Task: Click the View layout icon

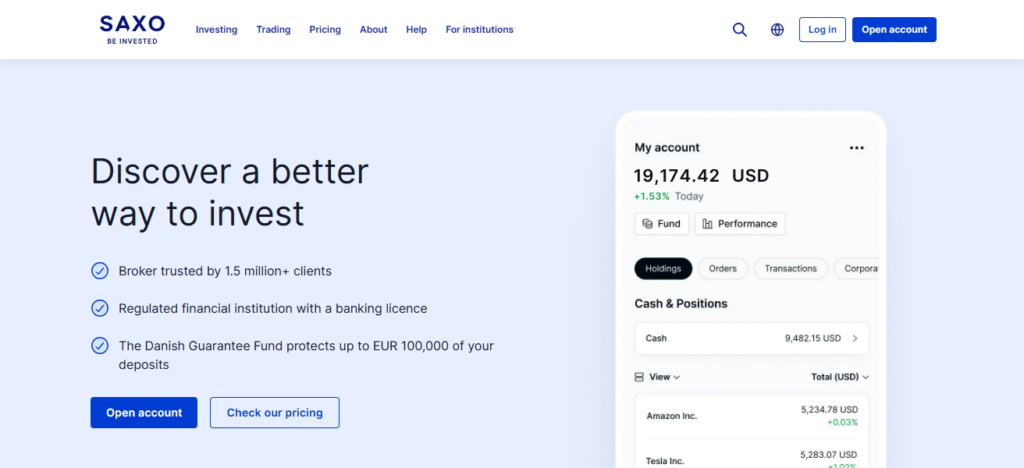Action: point(640,377)
